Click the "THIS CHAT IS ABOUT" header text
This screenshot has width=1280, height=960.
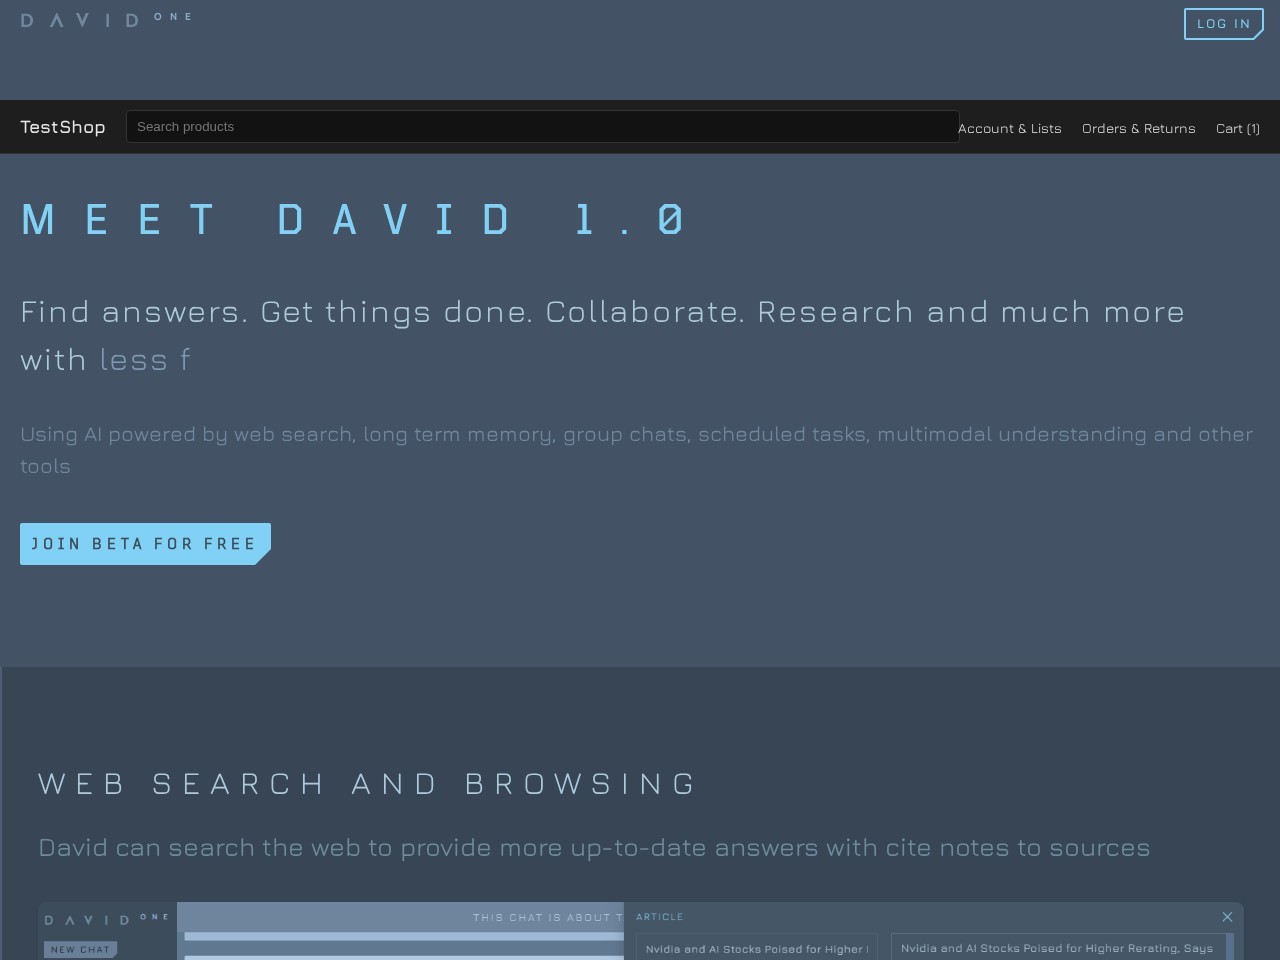[548, 917]
